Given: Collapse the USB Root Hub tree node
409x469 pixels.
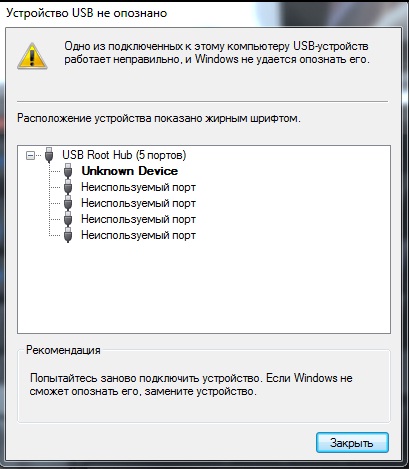Looking at the screenshot, I should [x=30, y=155].
